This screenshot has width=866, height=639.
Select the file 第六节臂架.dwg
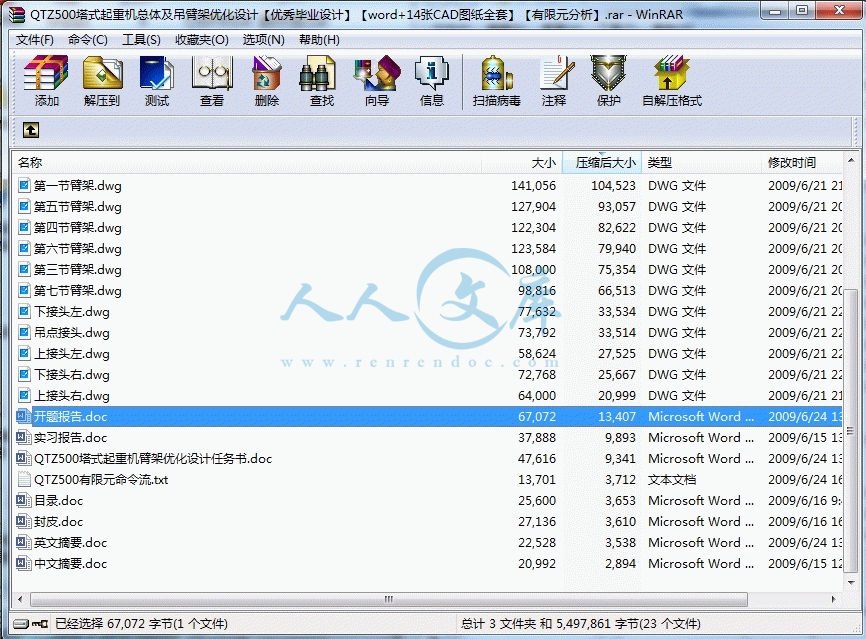(x=77, y=249)
